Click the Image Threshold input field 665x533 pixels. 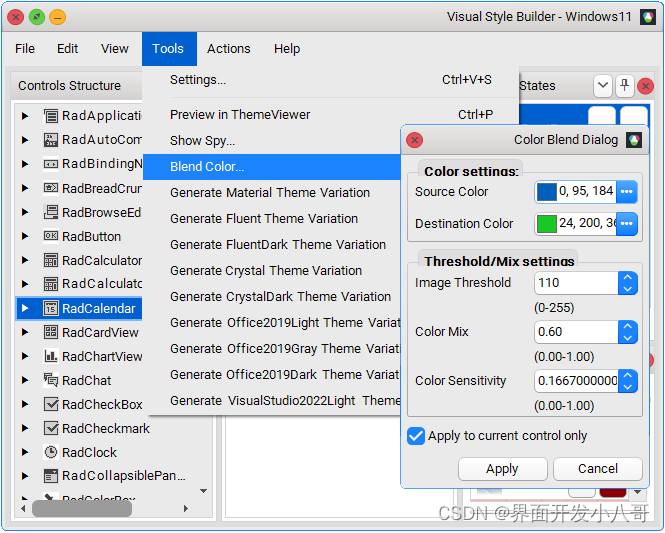point(576,283)
